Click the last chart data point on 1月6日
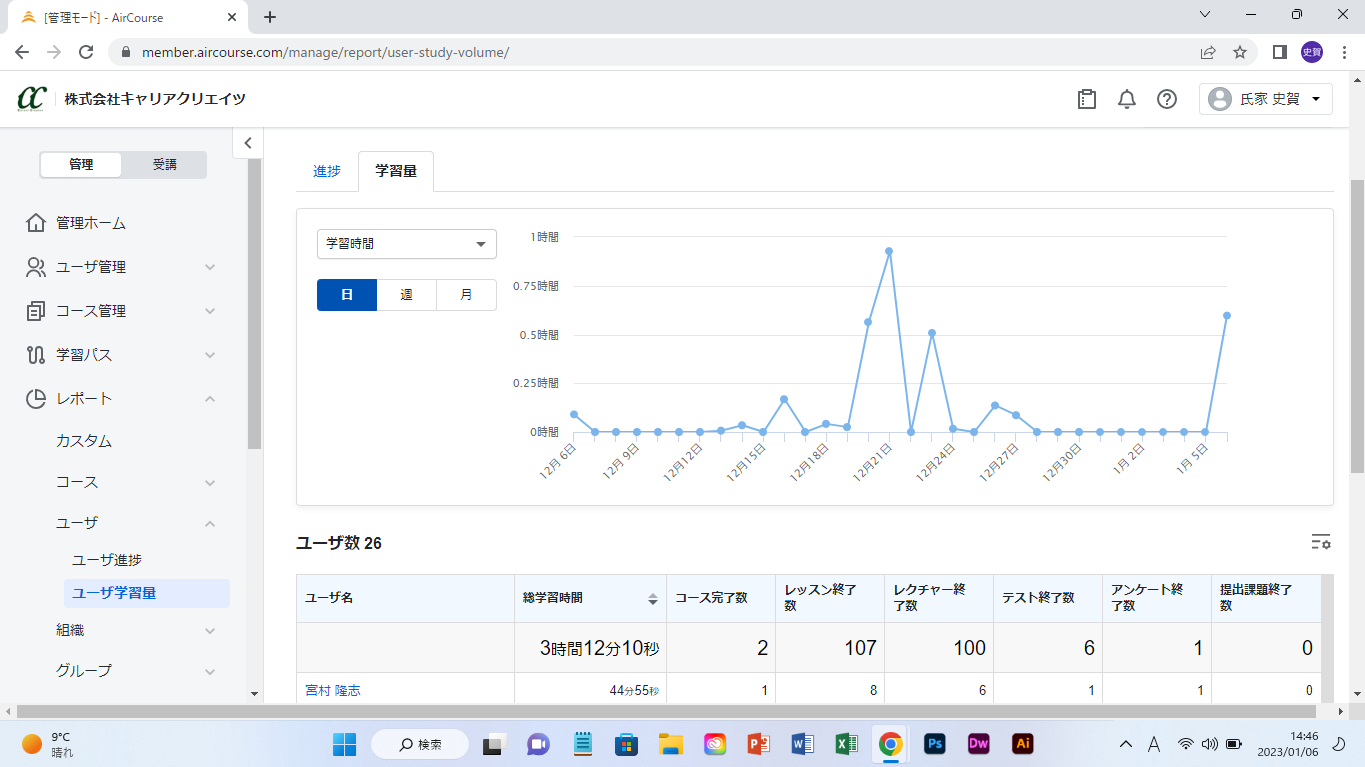The image size is (1365, 767). 1226,315
